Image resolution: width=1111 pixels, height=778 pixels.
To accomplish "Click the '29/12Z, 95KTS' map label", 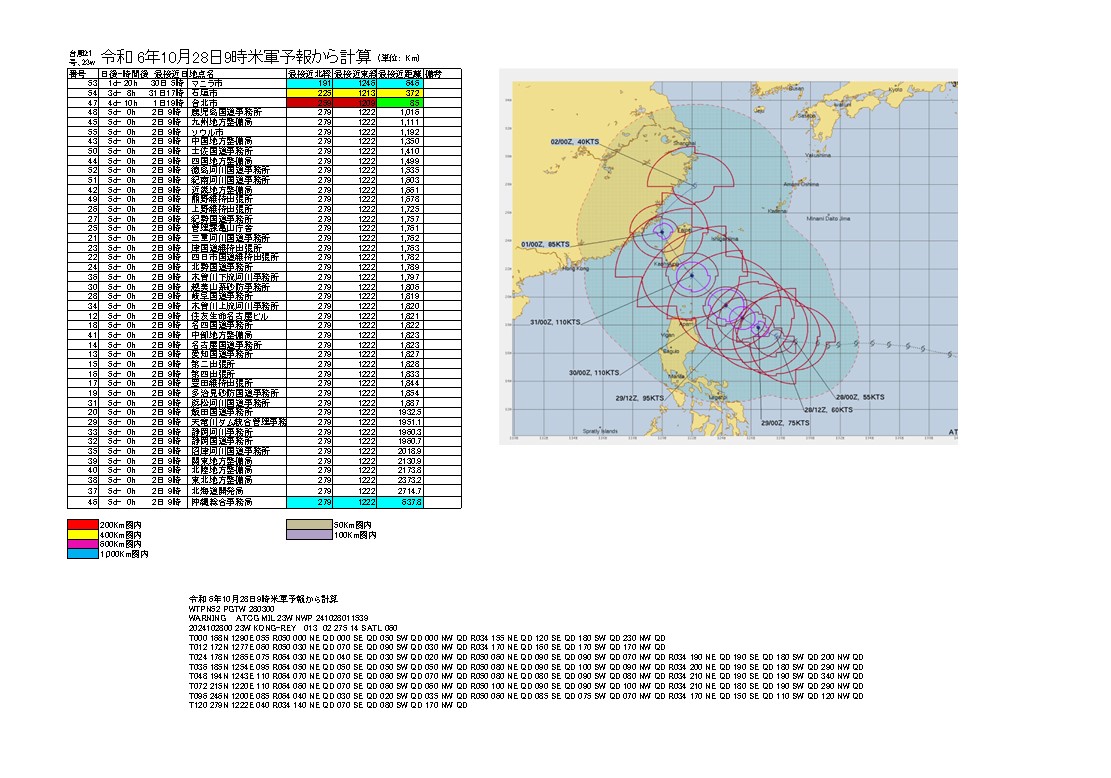I will click(x=640, y=398).
